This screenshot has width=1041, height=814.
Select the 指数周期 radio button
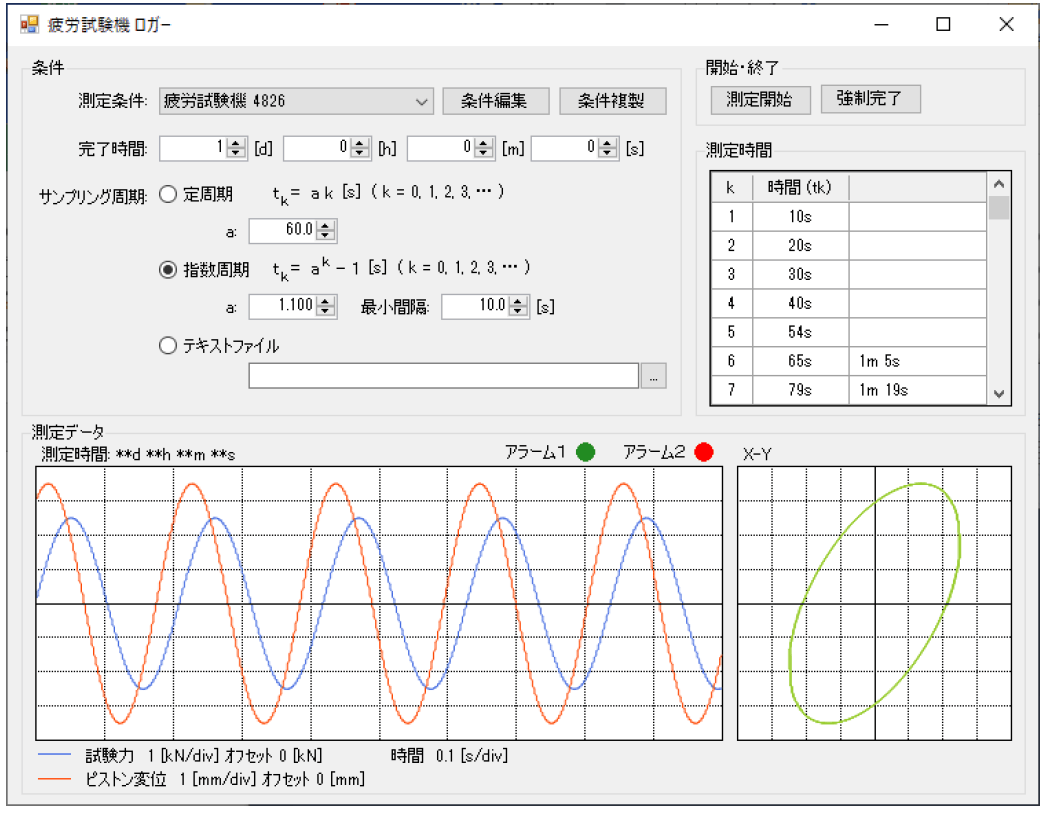click(x=167, y=269)
